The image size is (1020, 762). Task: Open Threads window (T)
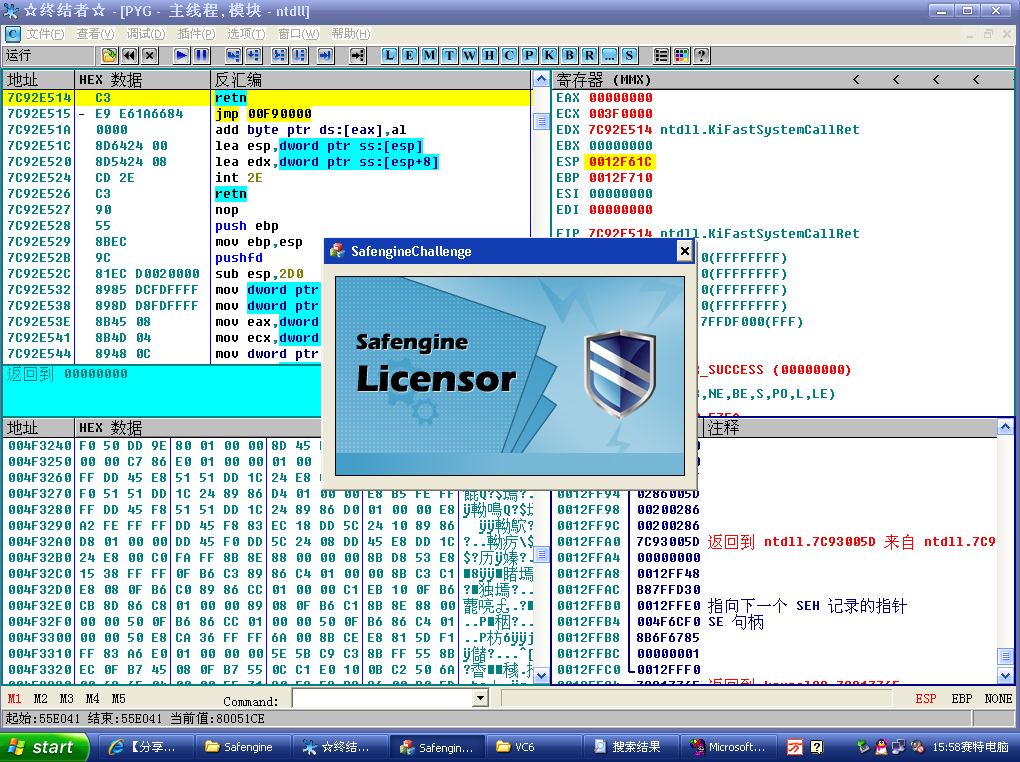(450, 55)
